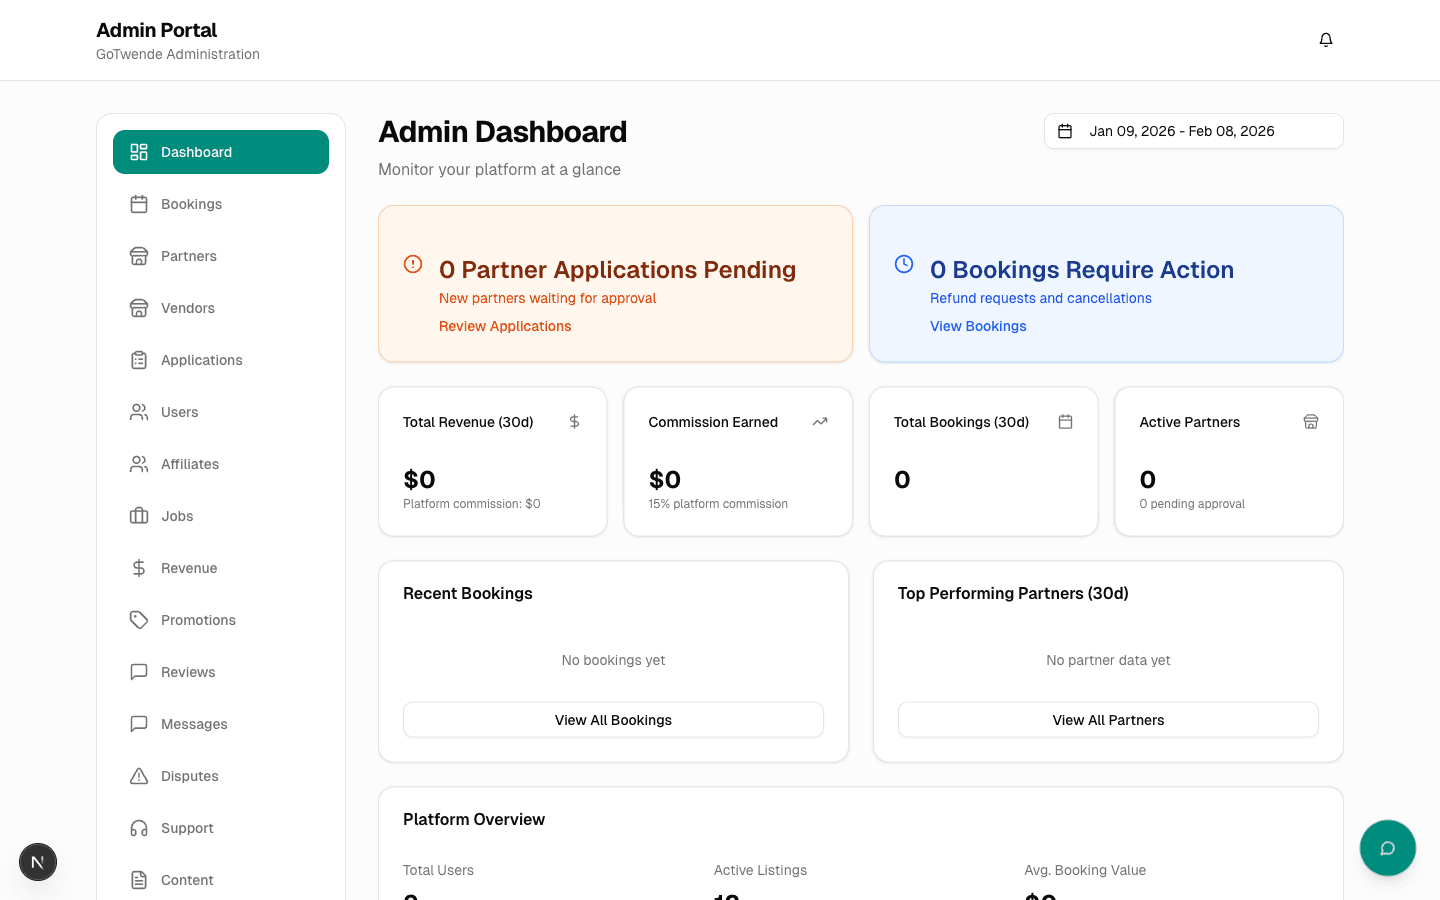Switch to the Vendors section
Image resolution: width=1440 pixels, height=900 pixels.
coord(187,308)
